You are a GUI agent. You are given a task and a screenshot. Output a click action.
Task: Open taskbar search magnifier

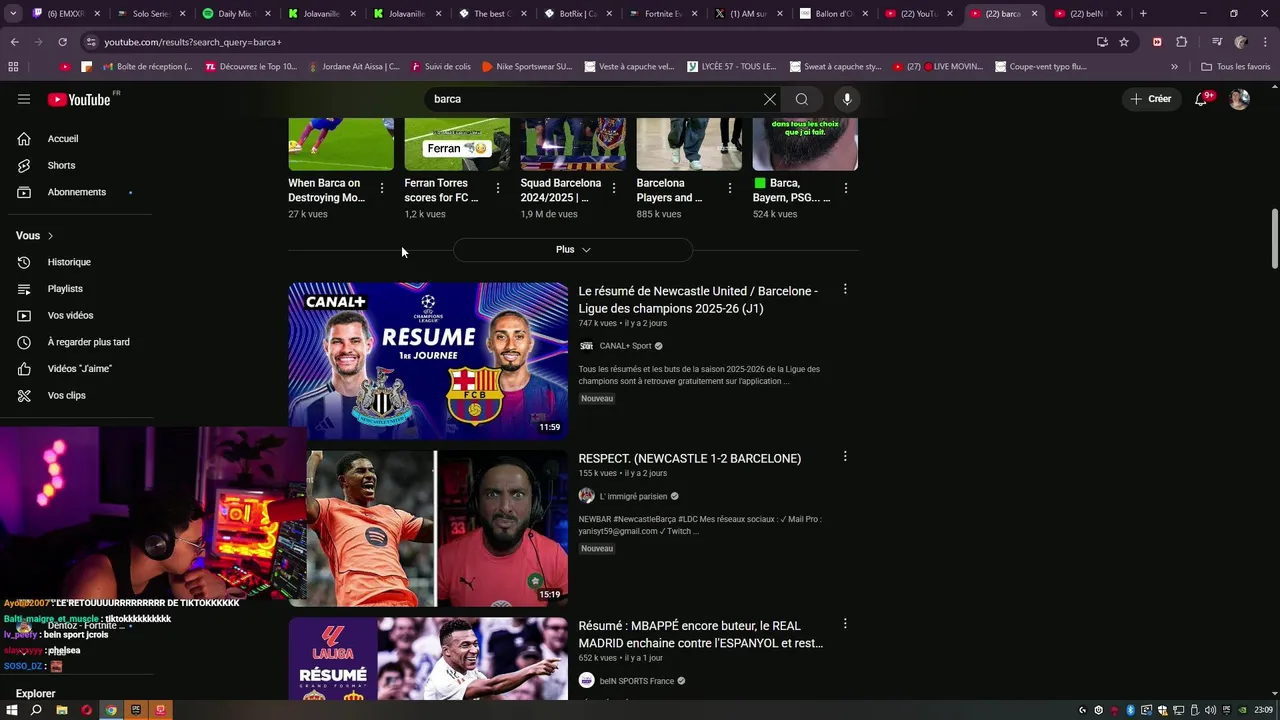click(x=37, y=710)
